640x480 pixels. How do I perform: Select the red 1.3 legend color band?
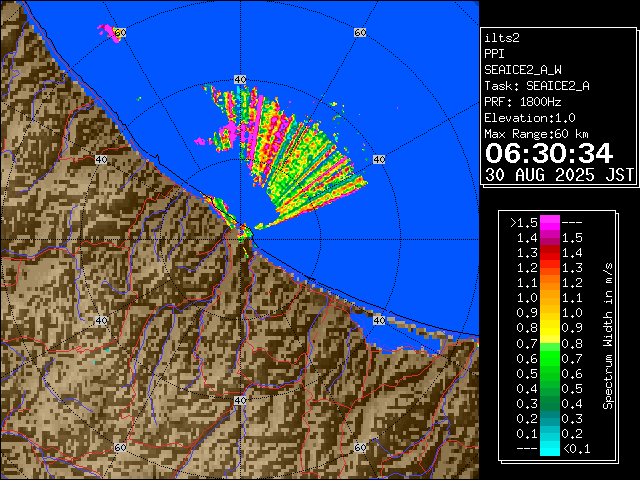pyautogui.click(x=549, y=252)
